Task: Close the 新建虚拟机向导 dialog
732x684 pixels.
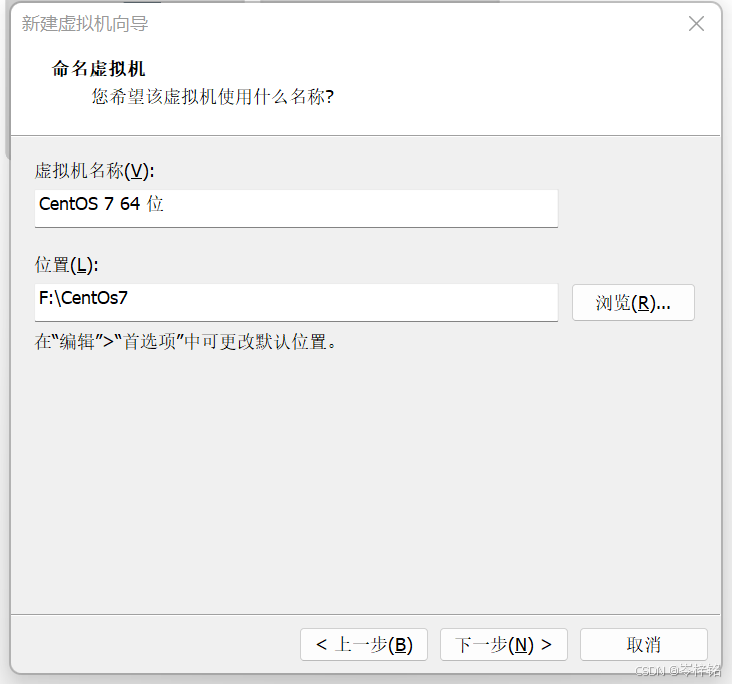Action: coord(696,23)
